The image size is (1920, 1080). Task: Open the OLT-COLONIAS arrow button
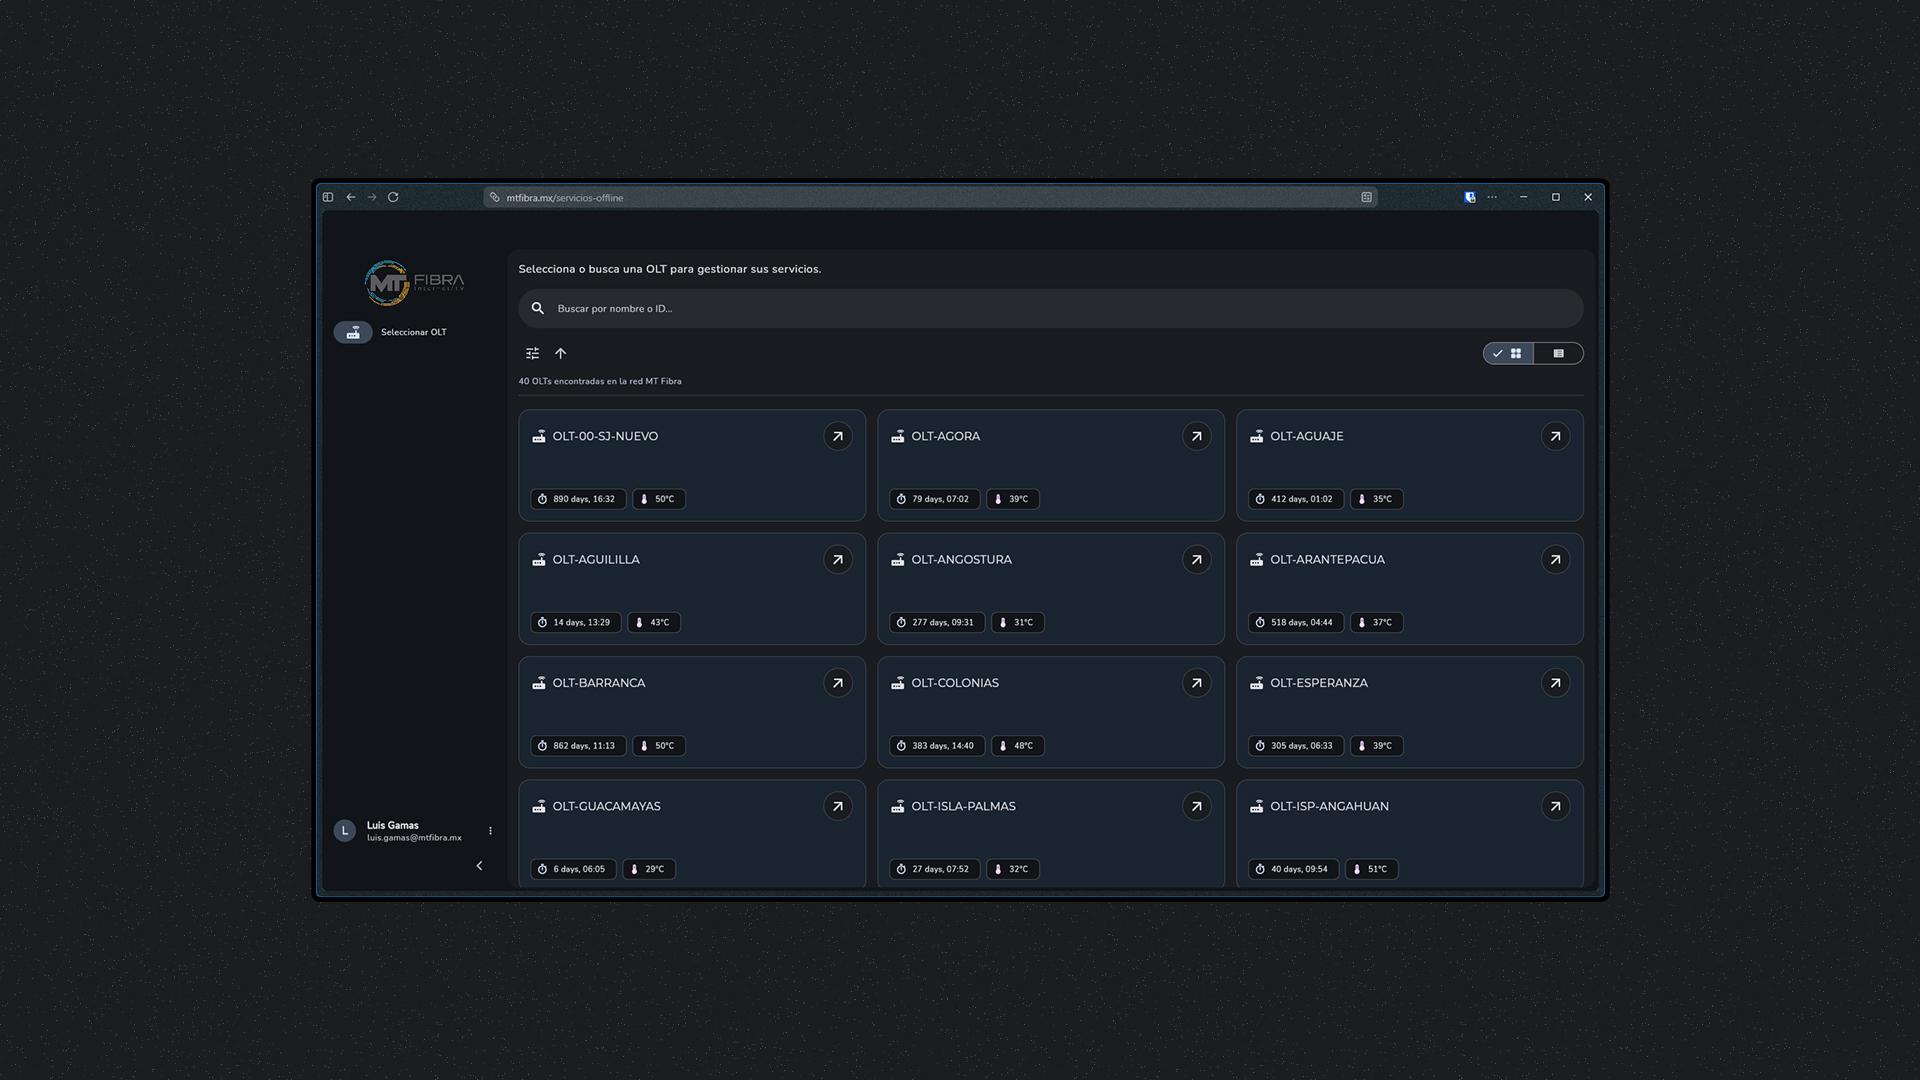tap(1196, 683)
